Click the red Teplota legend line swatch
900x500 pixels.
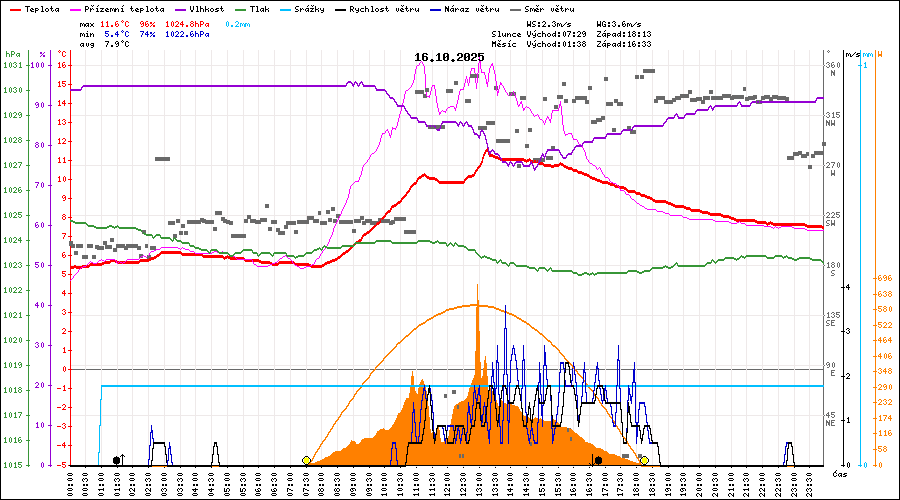click(x=14, y=8)
